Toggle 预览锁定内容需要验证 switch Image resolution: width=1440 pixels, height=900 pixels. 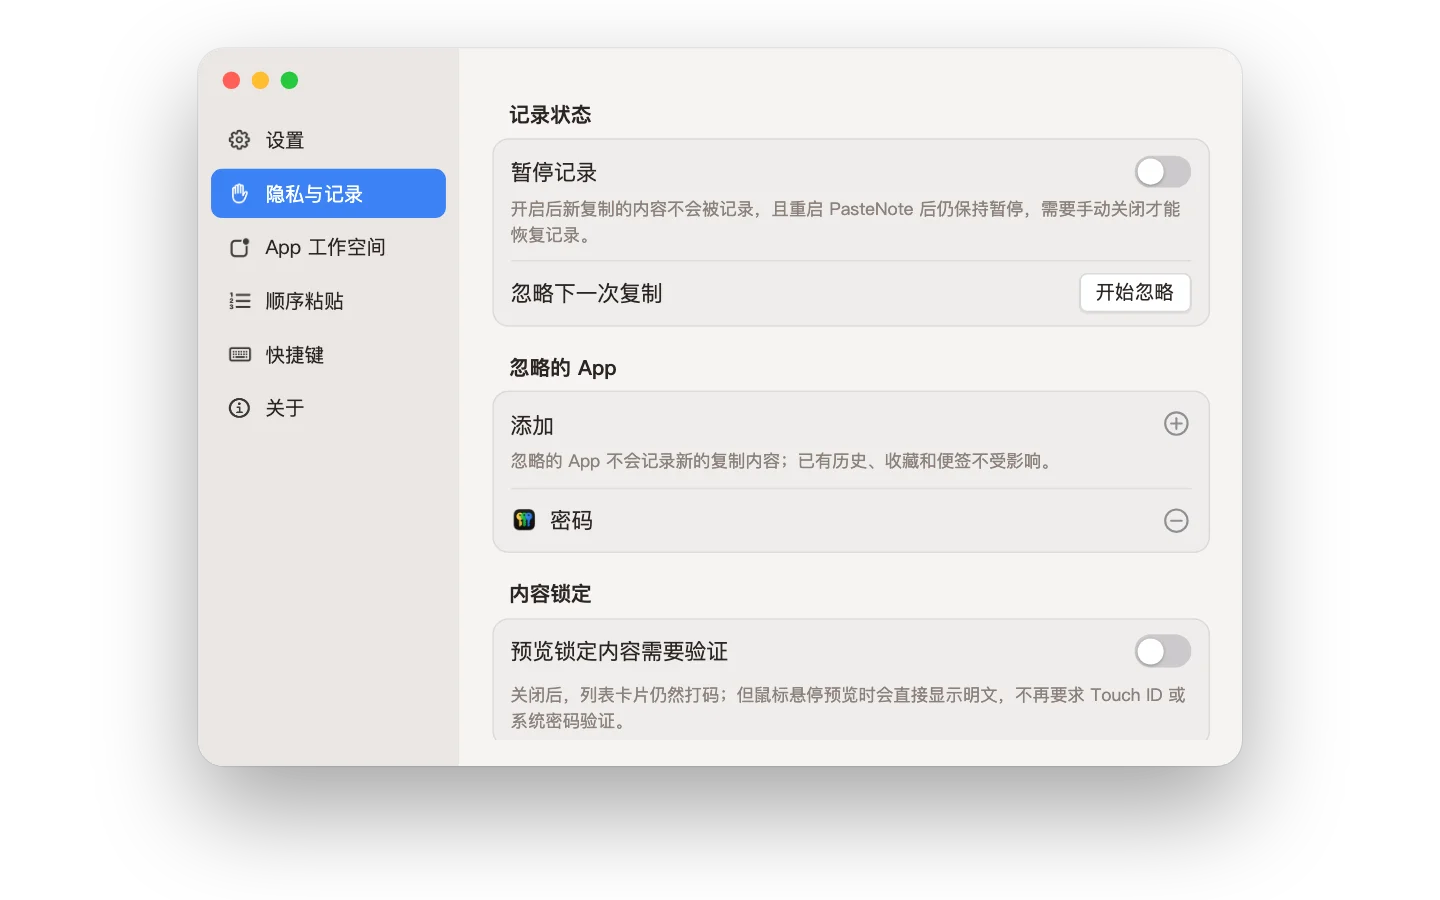click(1162, 652)
